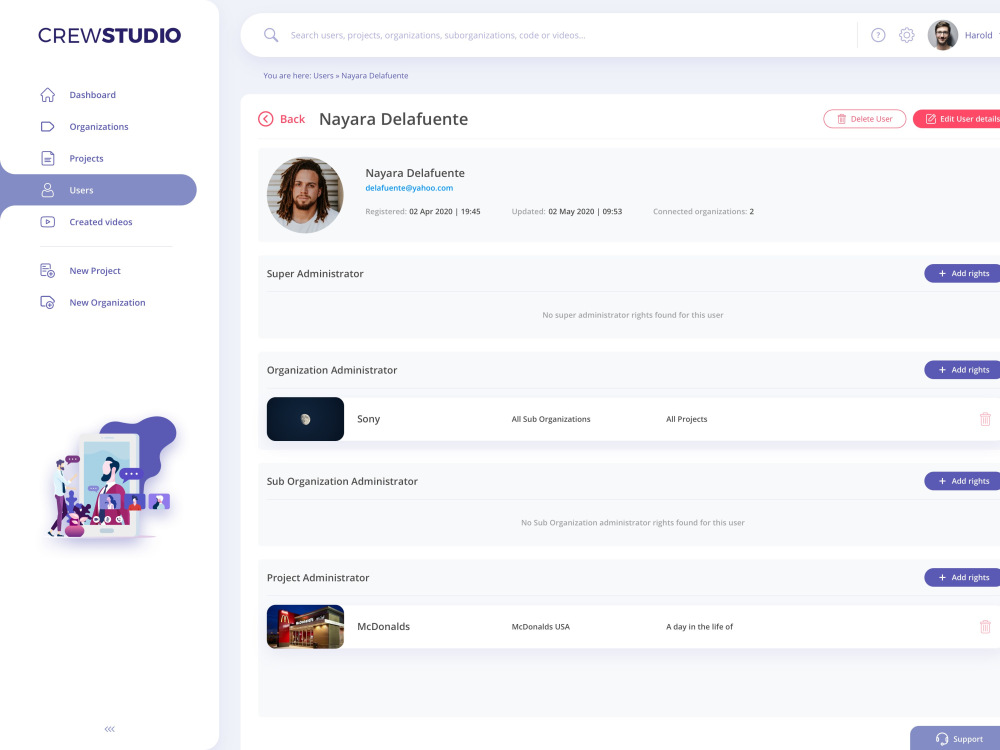This screenshot has width=1000, height=750.
Task: Click the Sony organization thumbnail
Action: (305, 419)
